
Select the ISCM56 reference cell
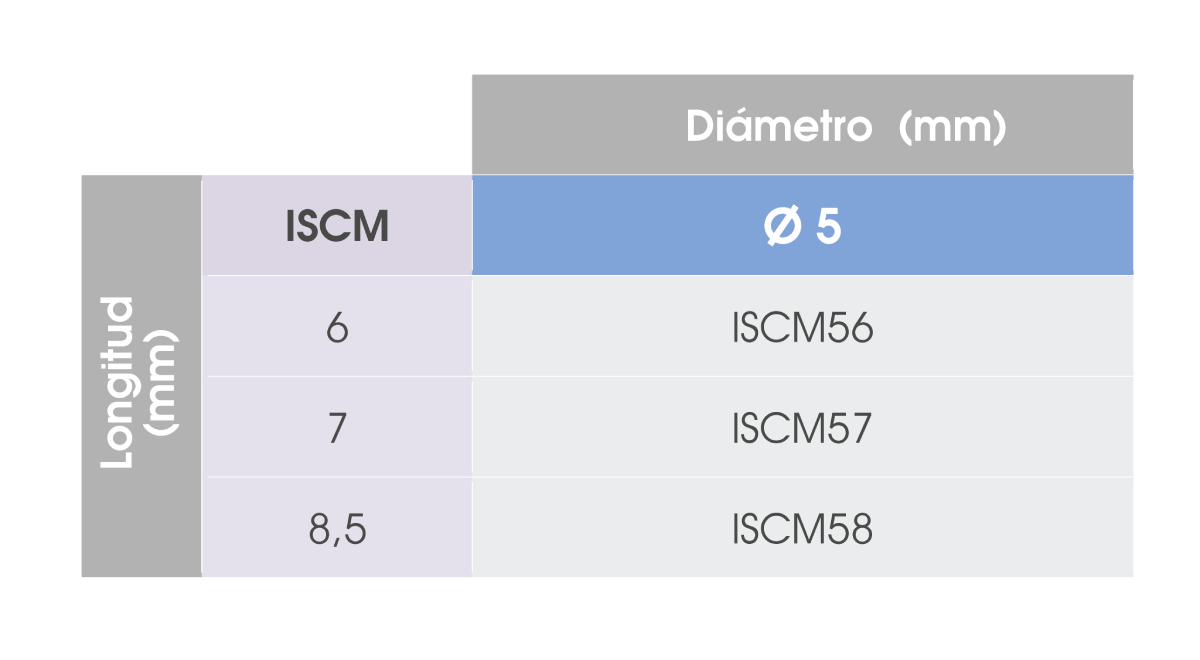click(x=802, y=328)
